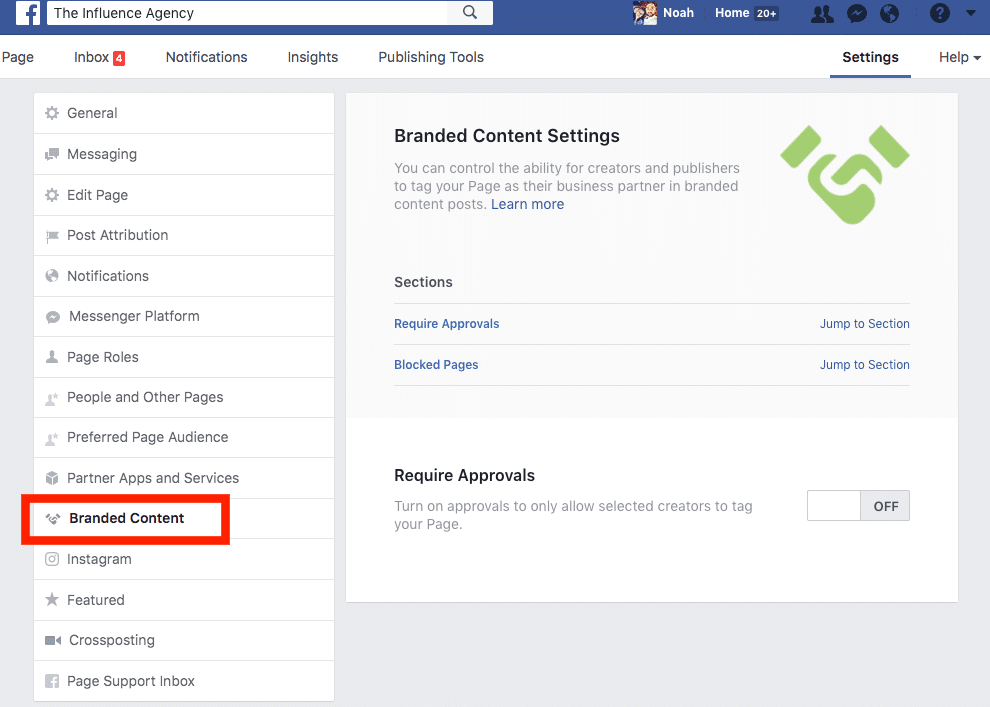Image resolution: width=990 pixels, height=707 pixels.
Task: Click the Require Approvals section link
Action: click(x=446, y=324)
